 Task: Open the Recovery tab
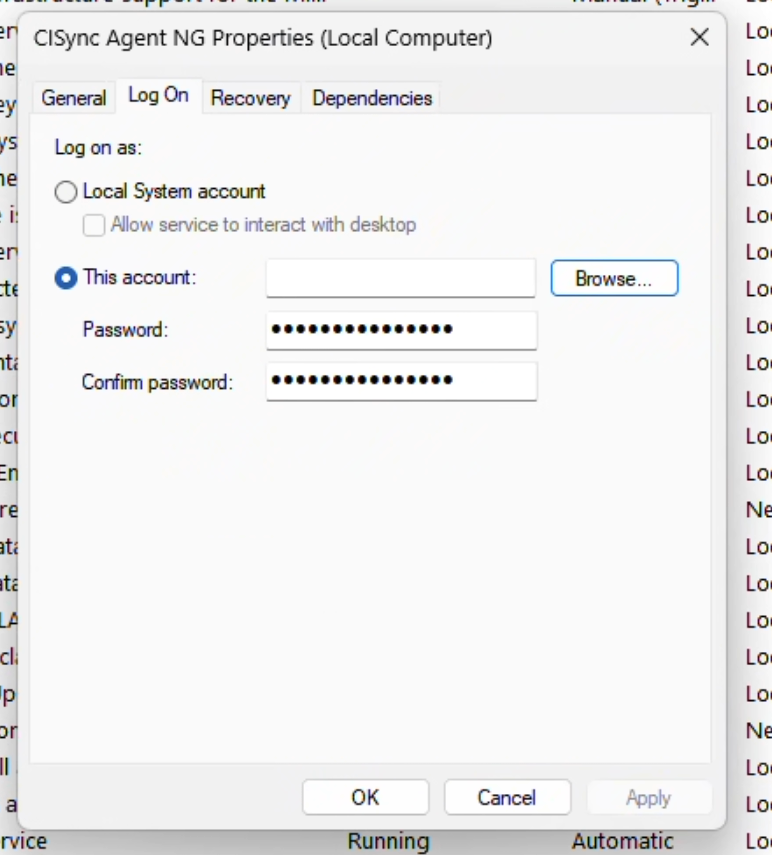(x=251, y=98)
